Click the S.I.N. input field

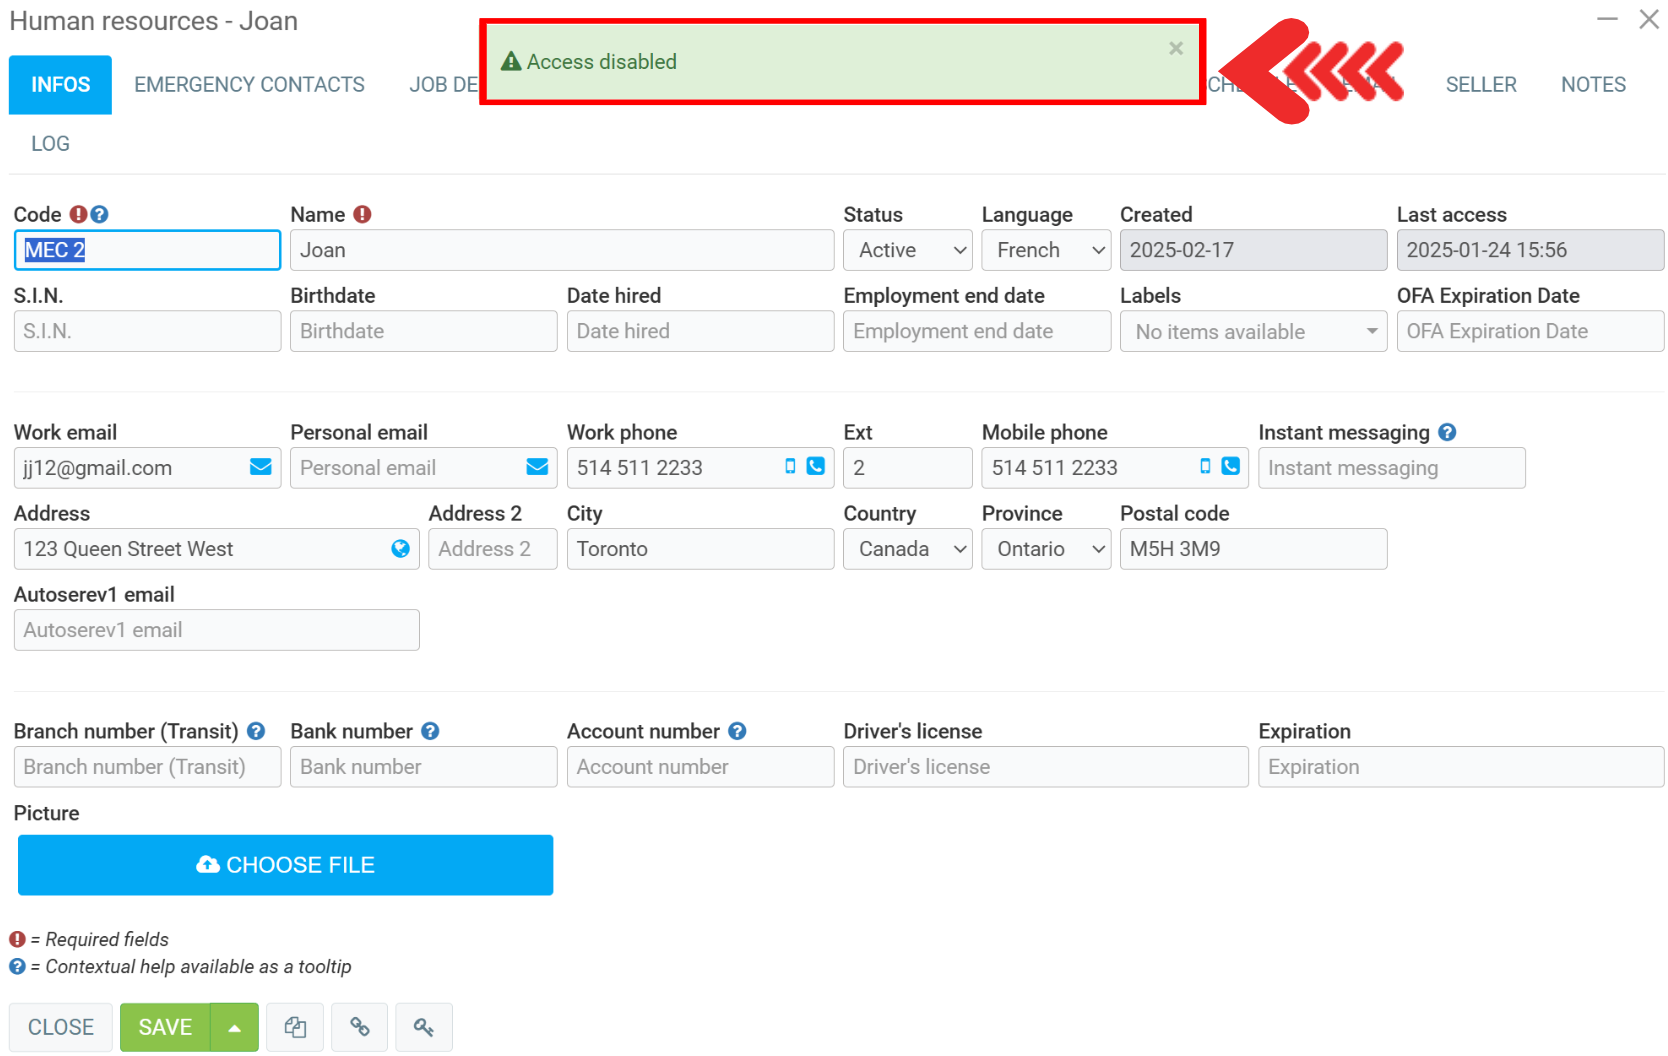(x=147, y=331)
